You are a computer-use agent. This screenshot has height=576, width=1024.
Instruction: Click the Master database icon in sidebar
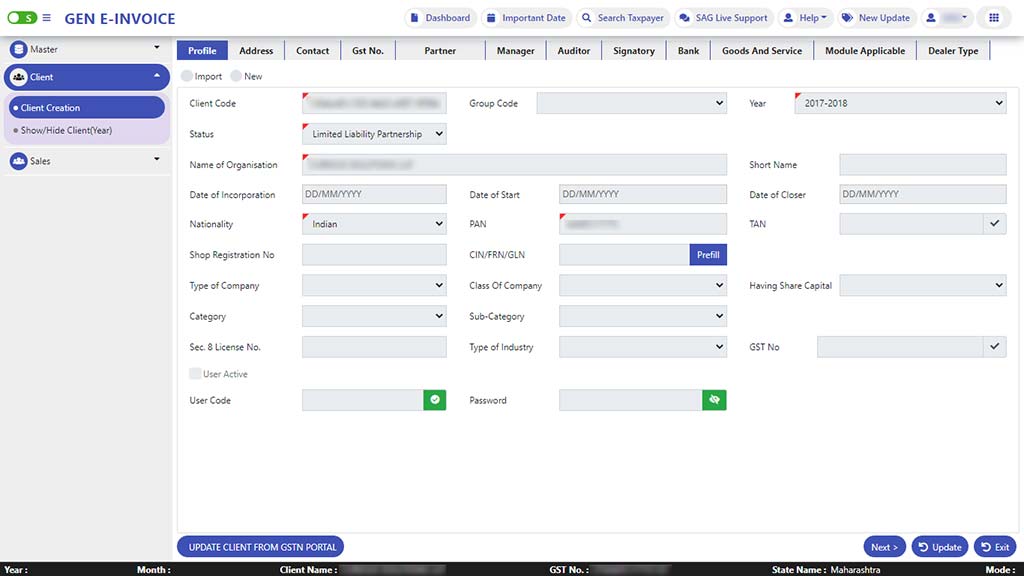(19, 49)
